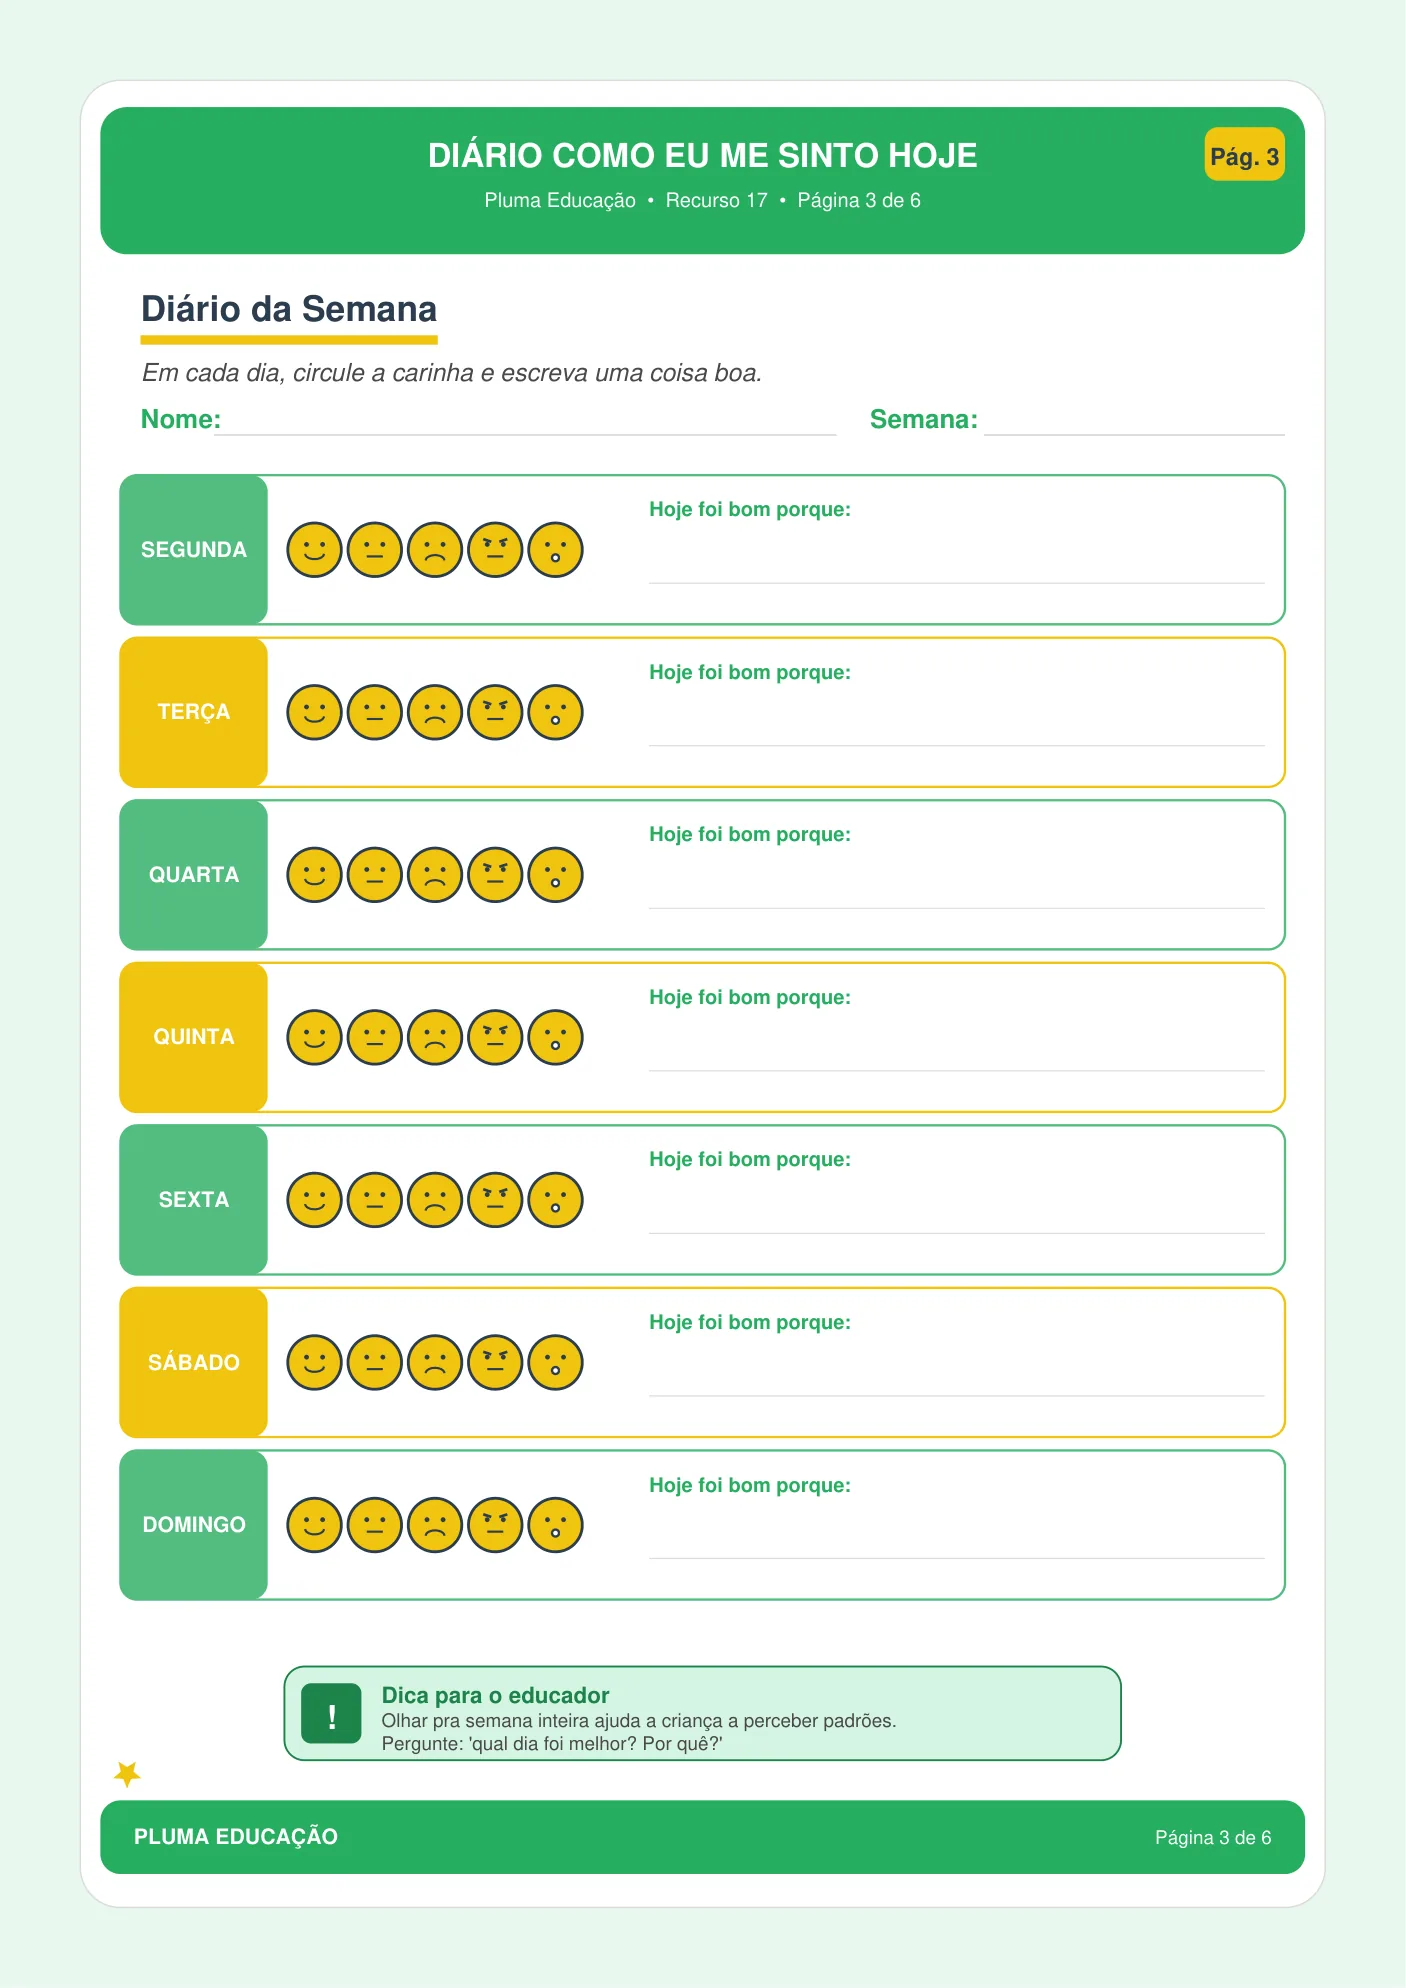
Task: Select the angry face for Segunda
Action: click(x=495, y=550)
